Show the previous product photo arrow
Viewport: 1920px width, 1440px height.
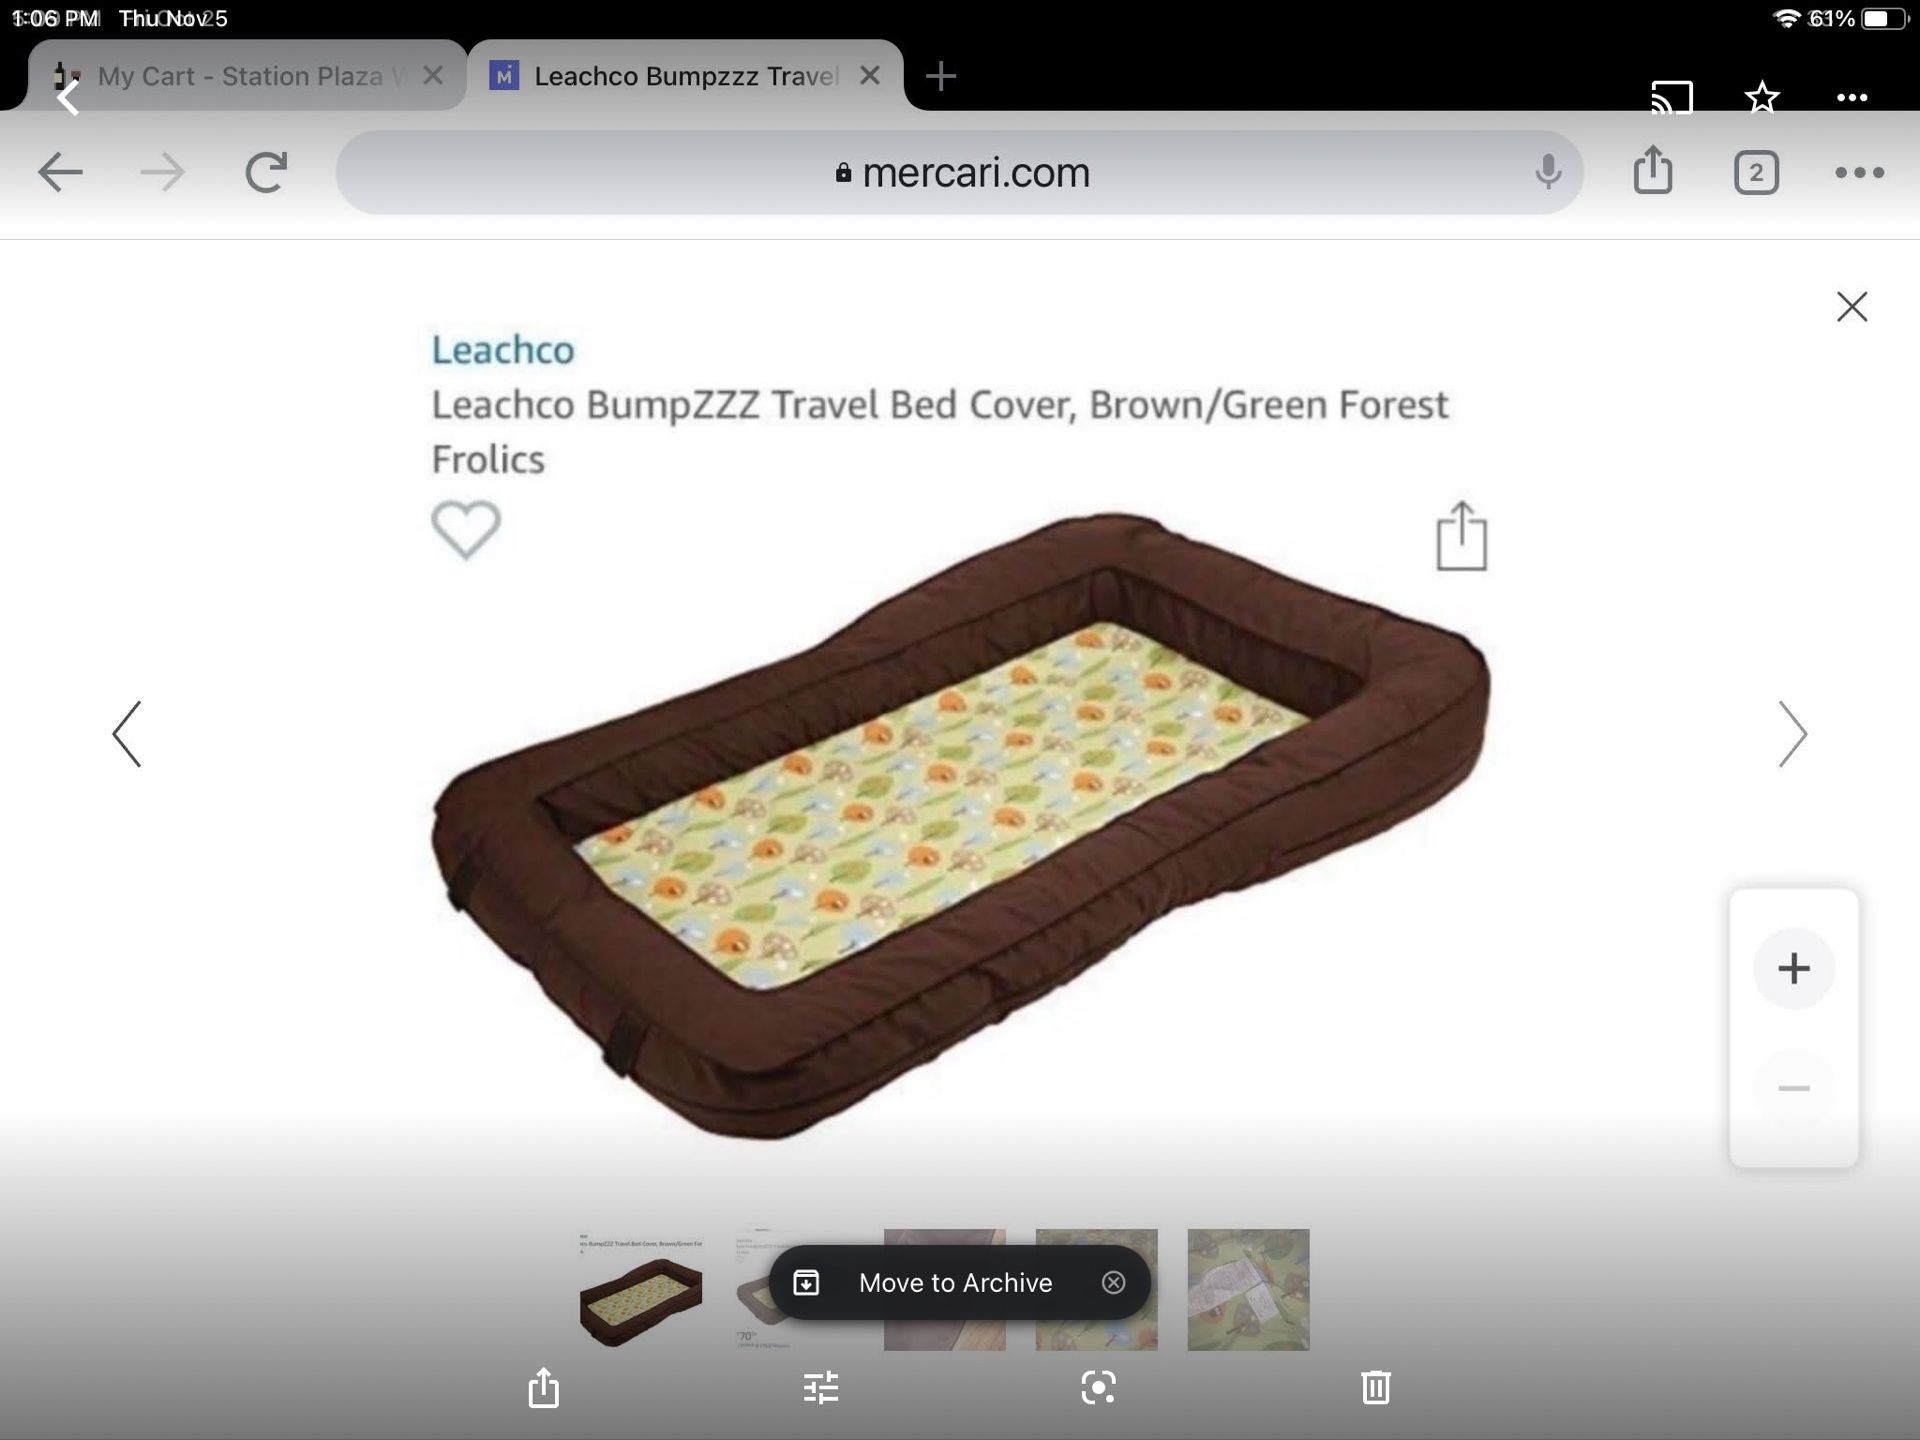click(127, 734)
